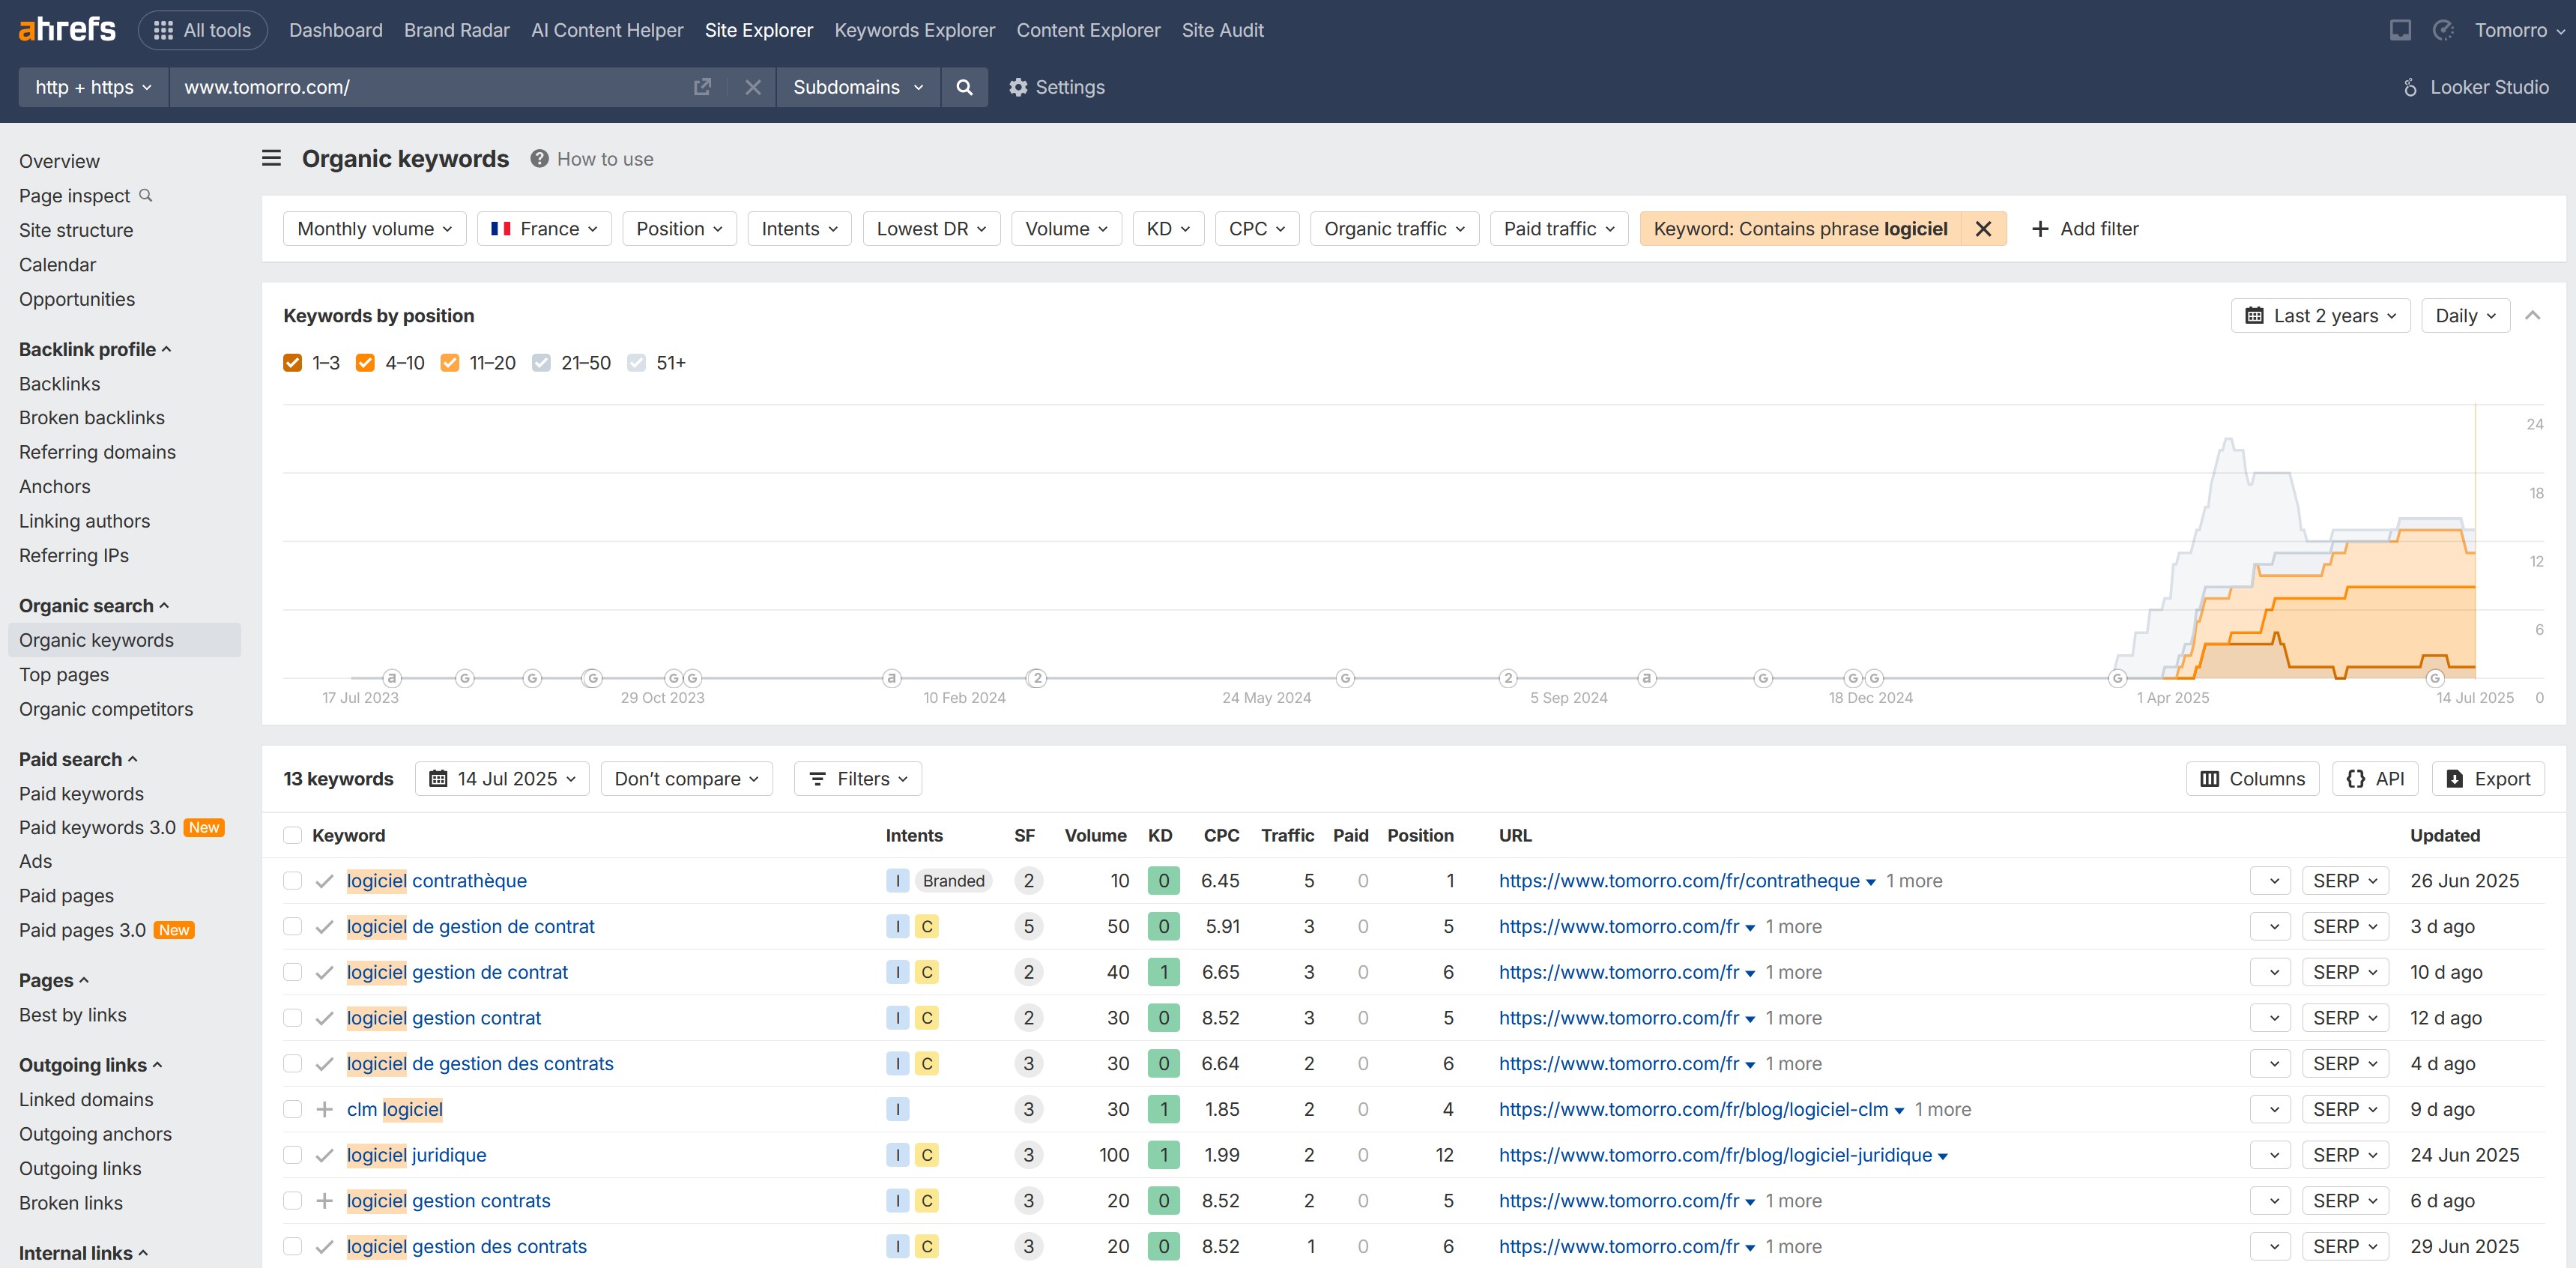Open Top pages in sidebar
Screen dimensions: 2576x1268
pyautogui.click(x=64, y=675)
